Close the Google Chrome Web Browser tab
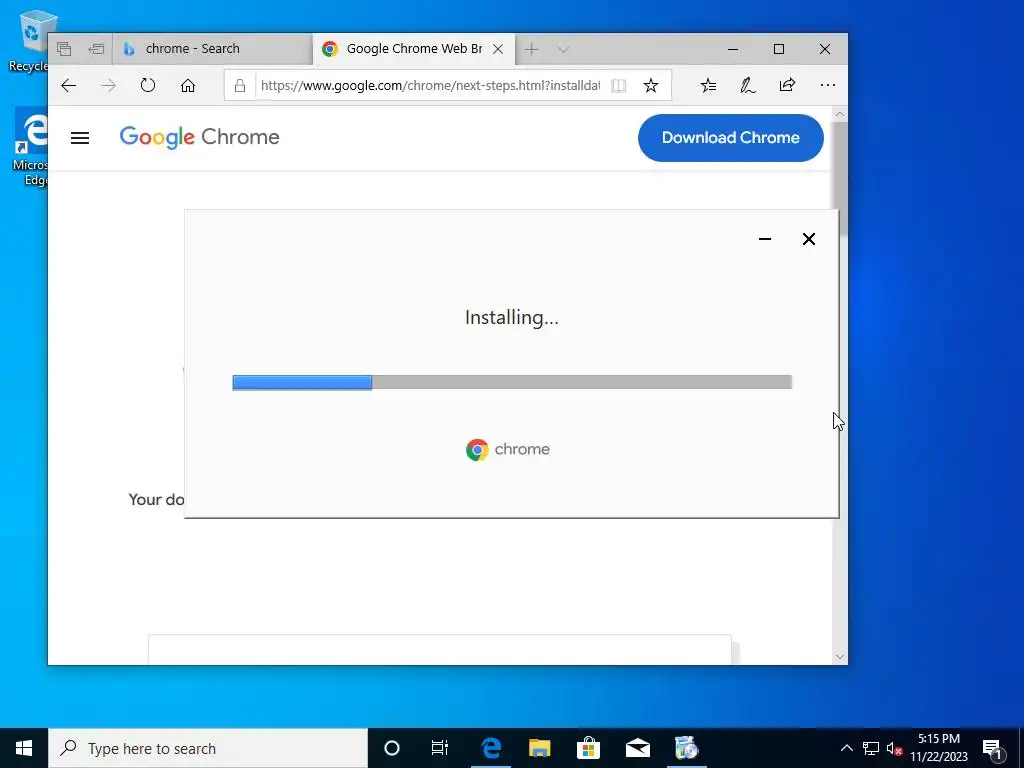 point(498,49)
